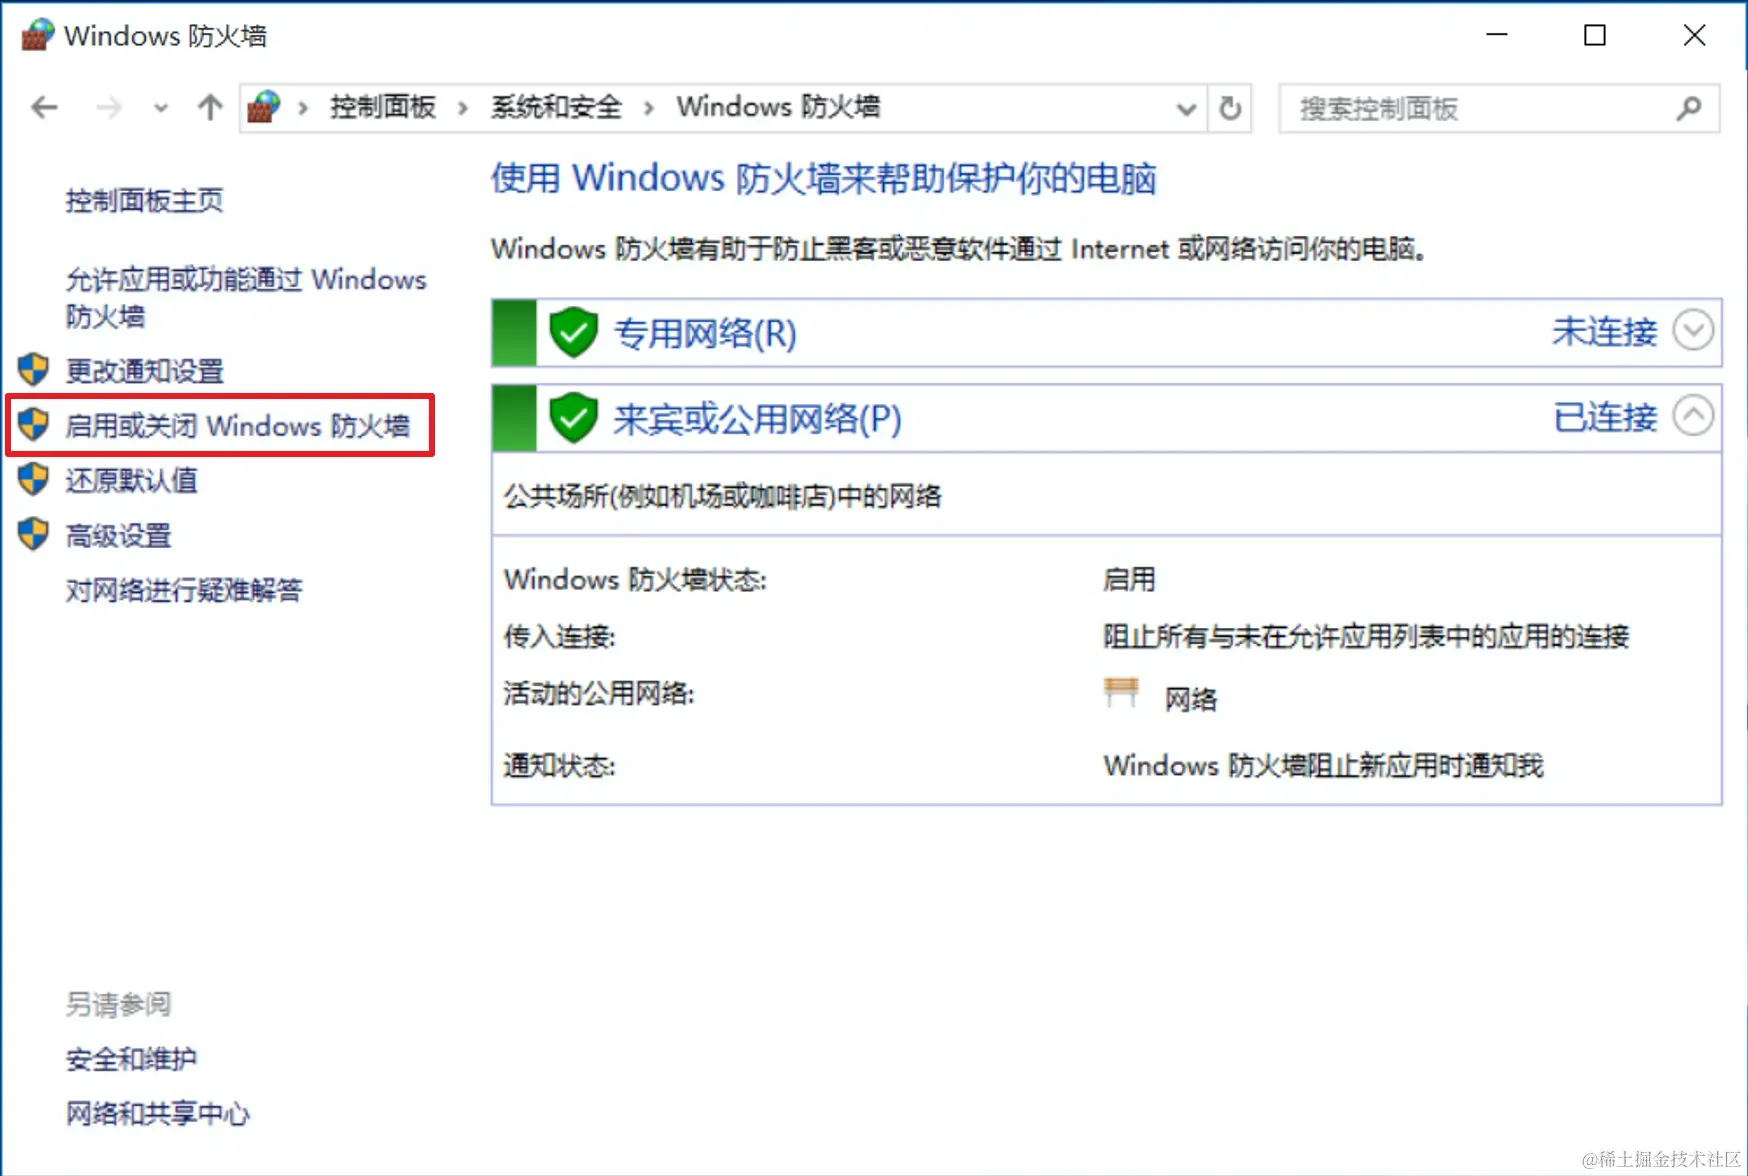
Task: Click the back navigation arrow
Action: tap(44, 107)
